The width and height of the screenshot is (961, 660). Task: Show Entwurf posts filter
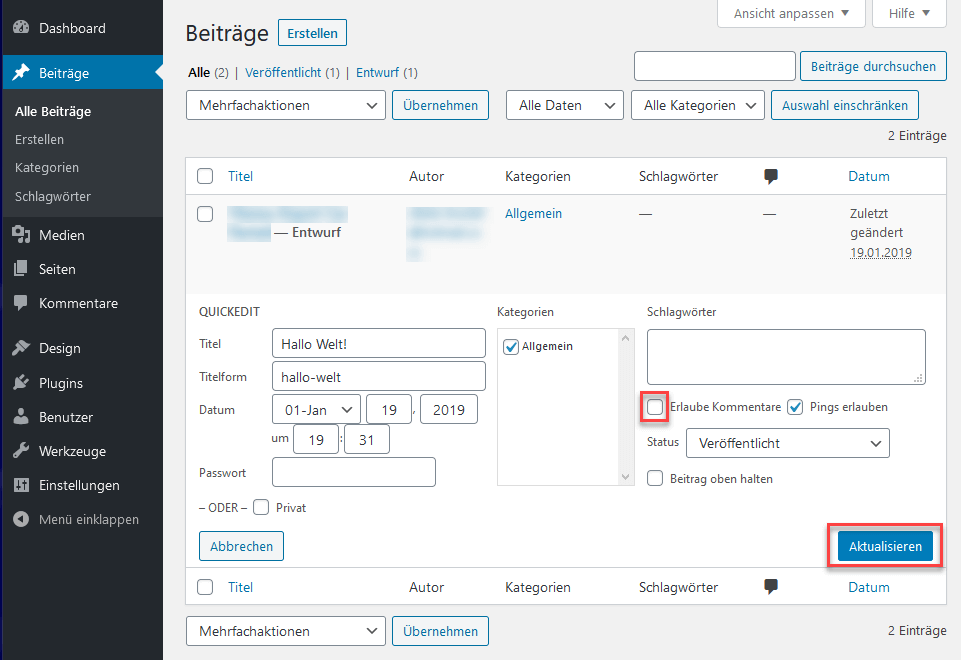point(378,72)
